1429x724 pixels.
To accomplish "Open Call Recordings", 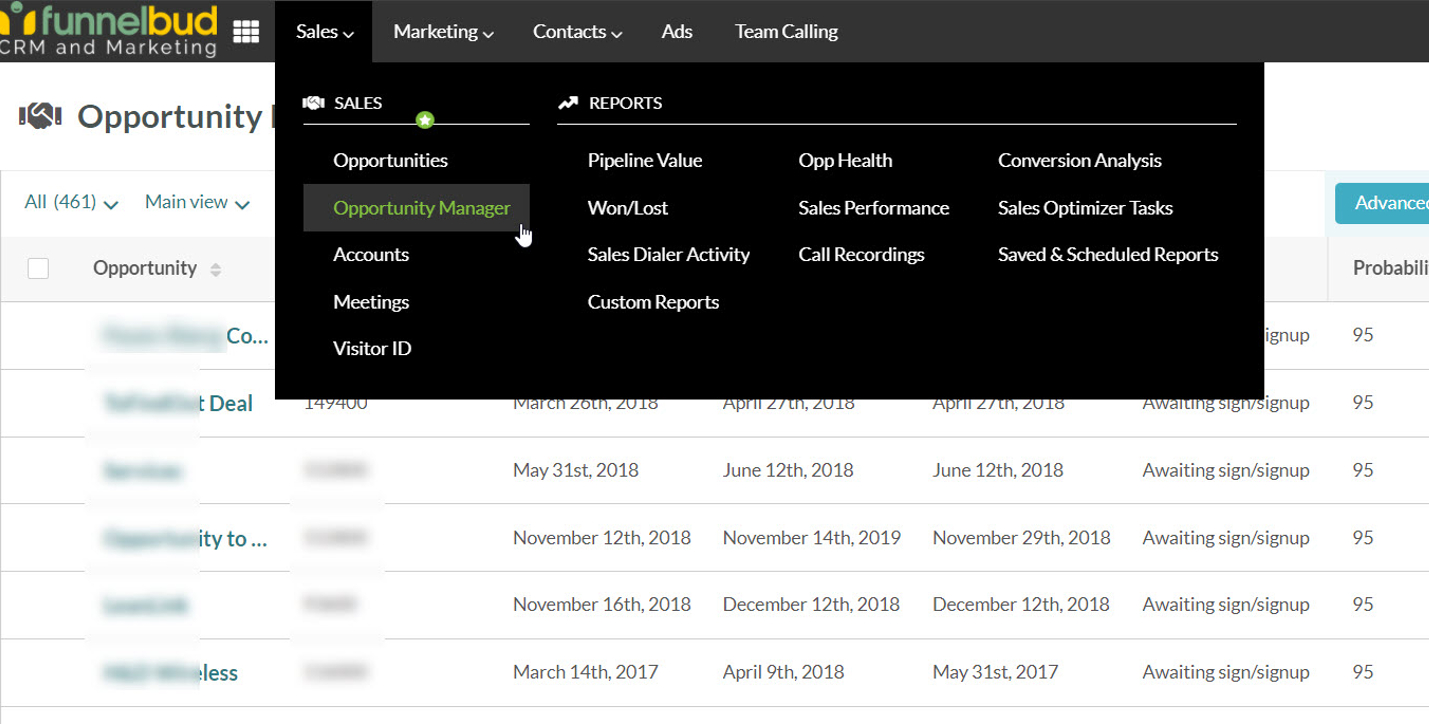I will click(x=861, y=254).
